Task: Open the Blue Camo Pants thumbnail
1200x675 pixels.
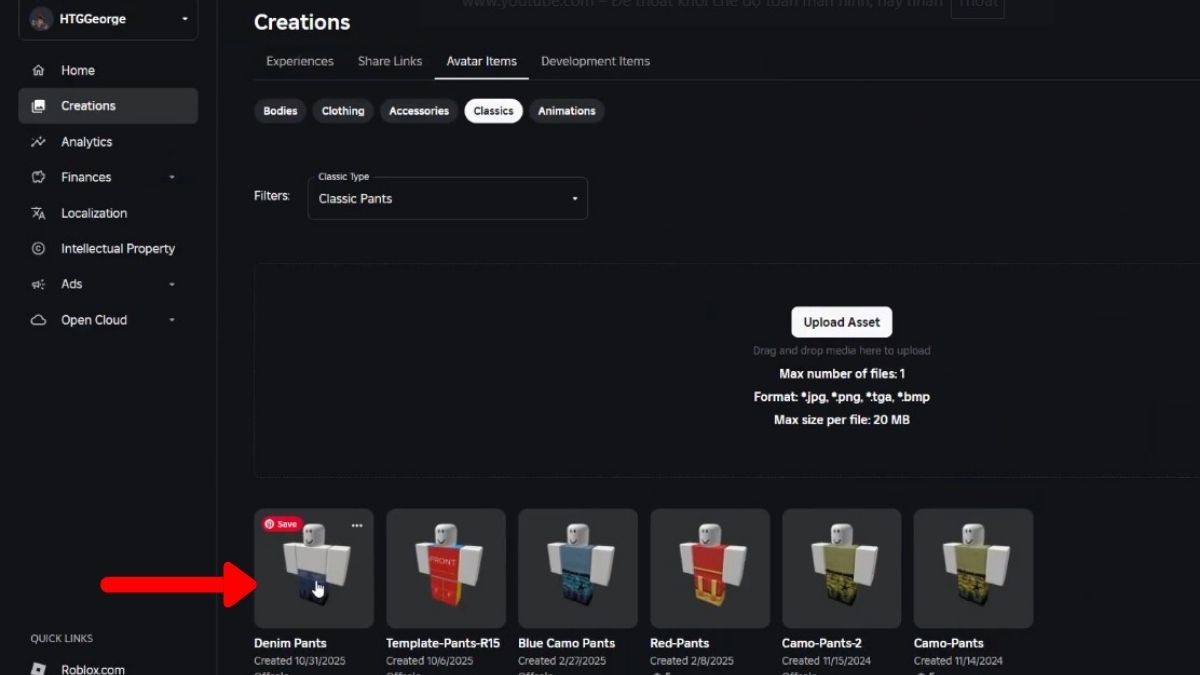Action: (578, 568)
